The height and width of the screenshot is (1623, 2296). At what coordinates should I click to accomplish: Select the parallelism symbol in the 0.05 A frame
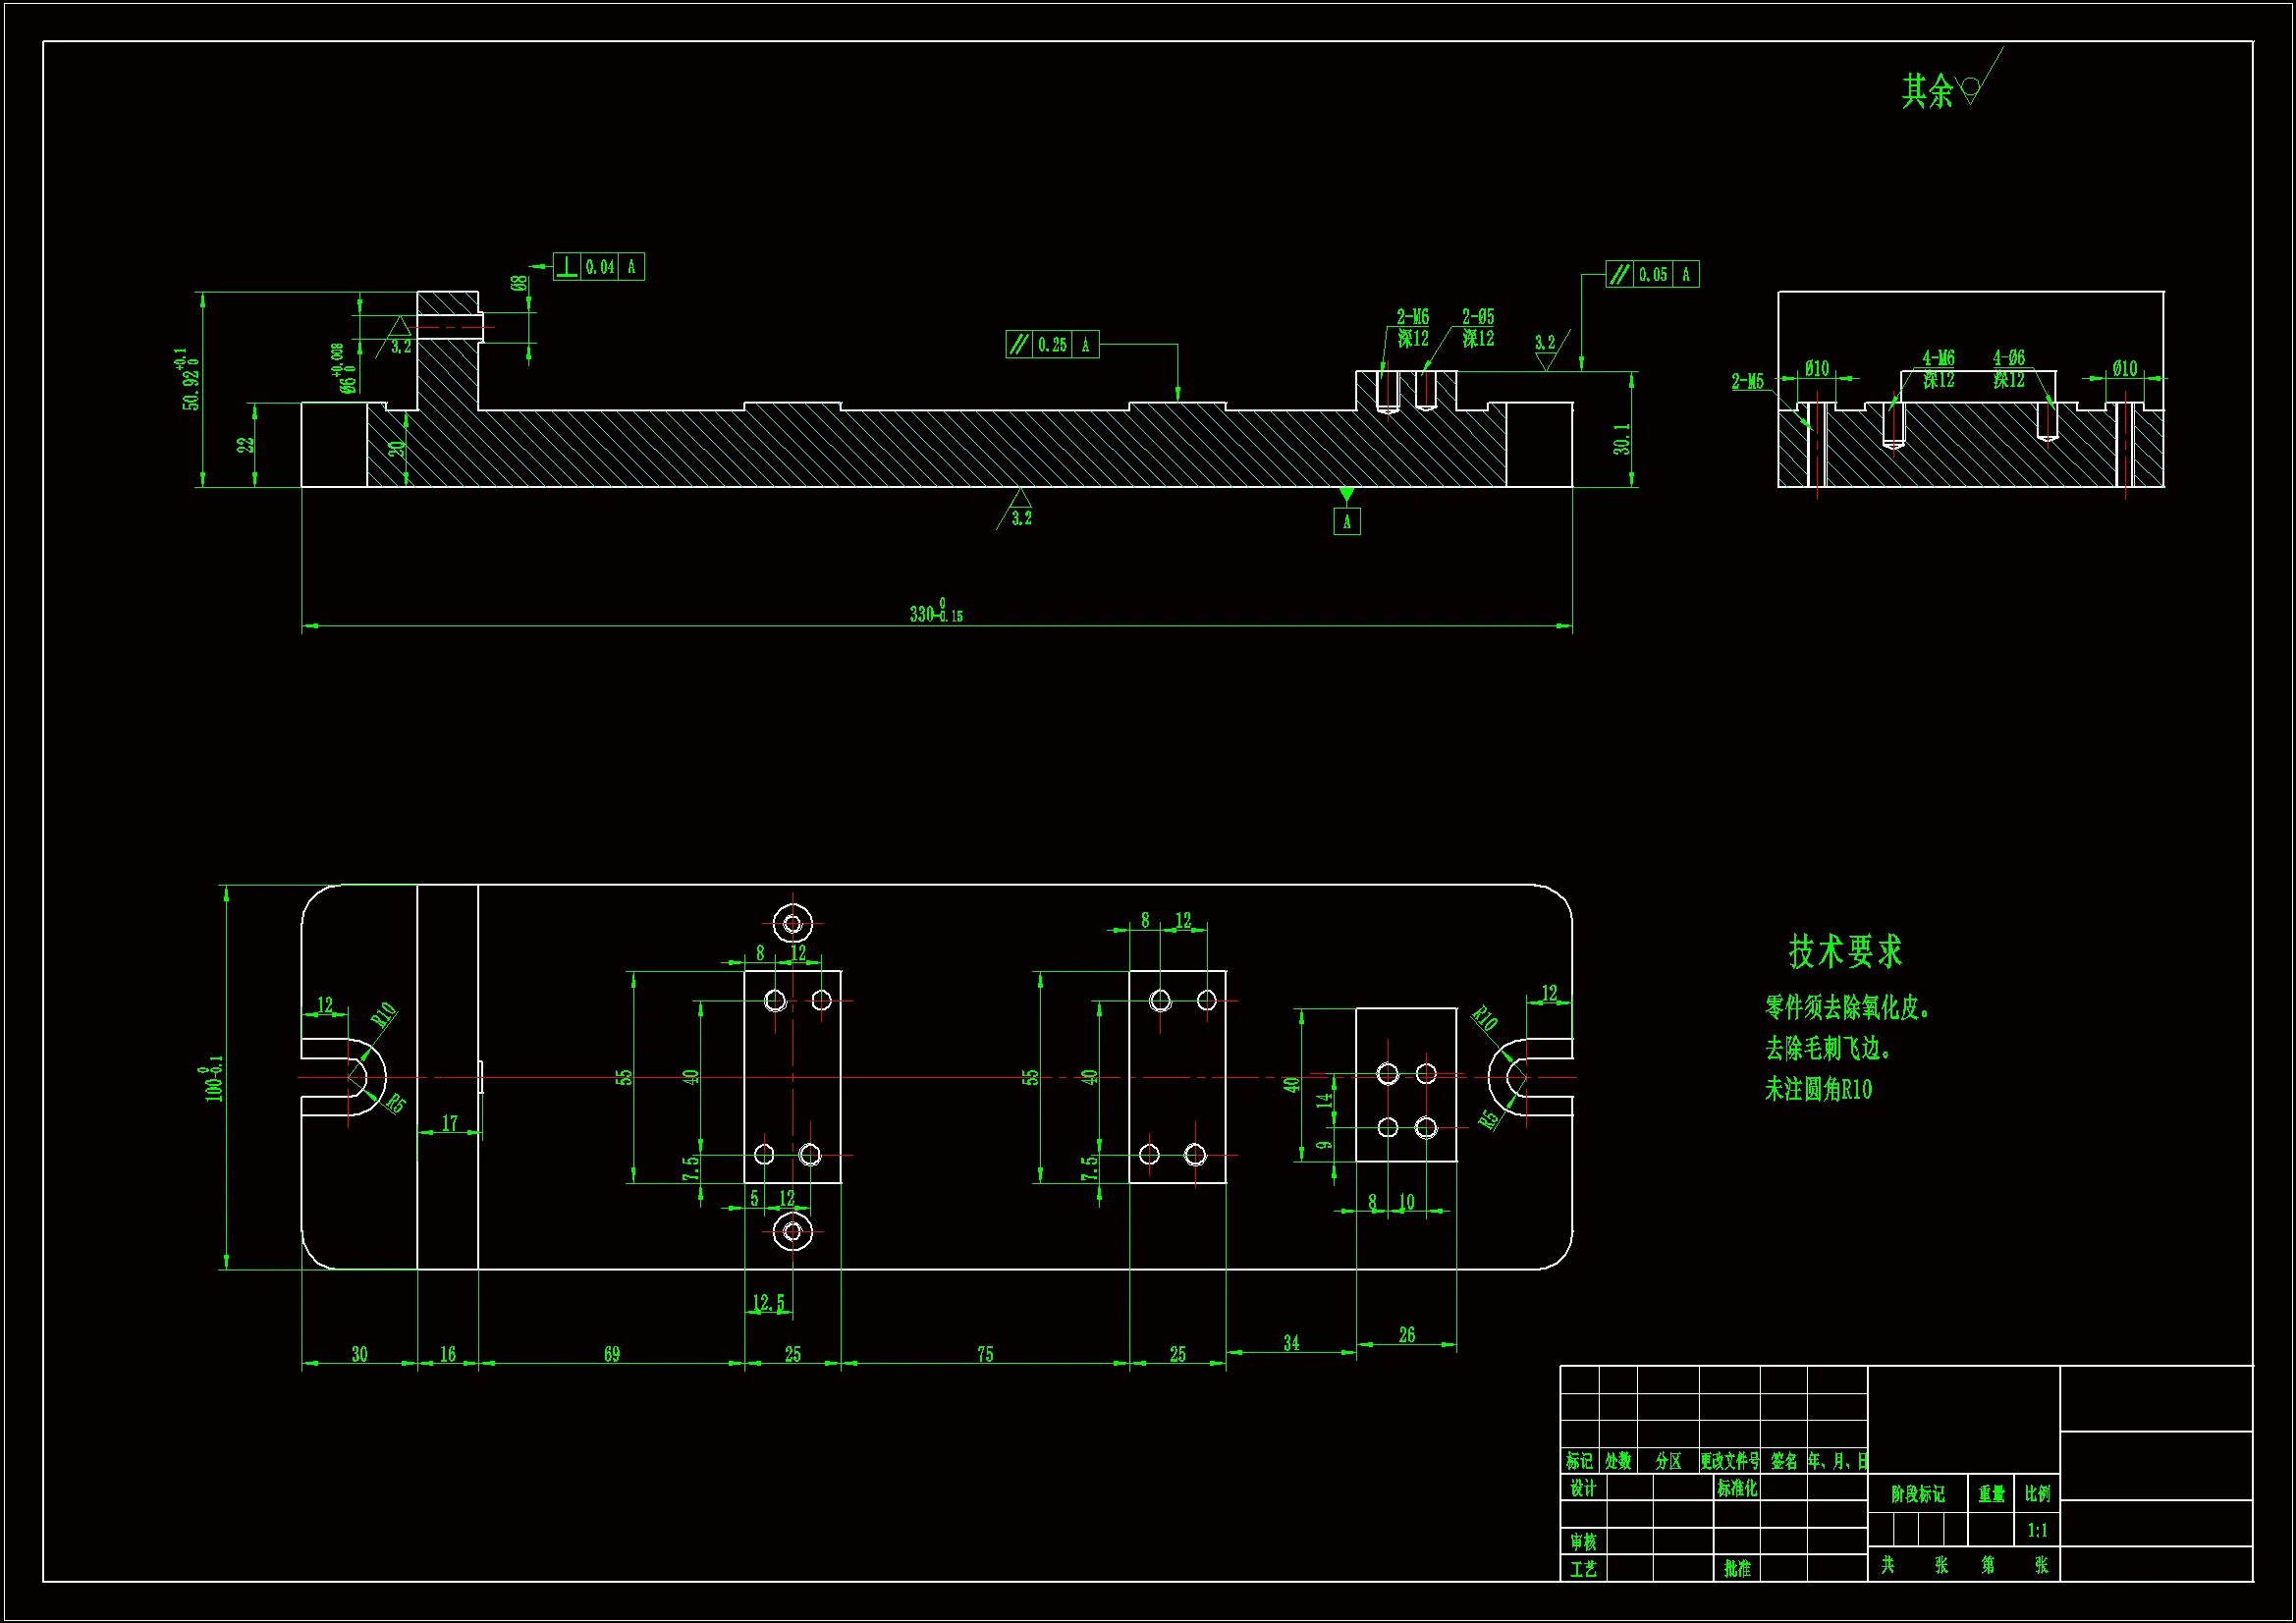(x=1619, y=274)
